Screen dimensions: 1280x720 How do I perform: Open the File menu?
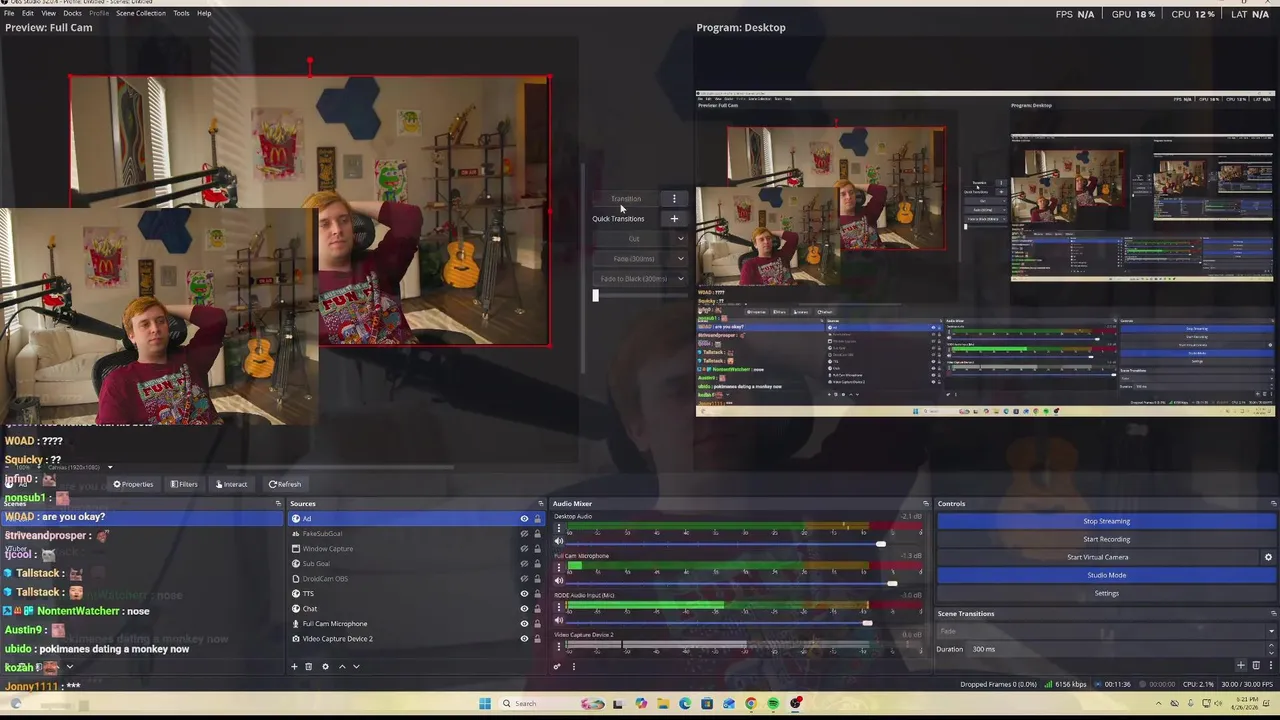coord(9,13)
